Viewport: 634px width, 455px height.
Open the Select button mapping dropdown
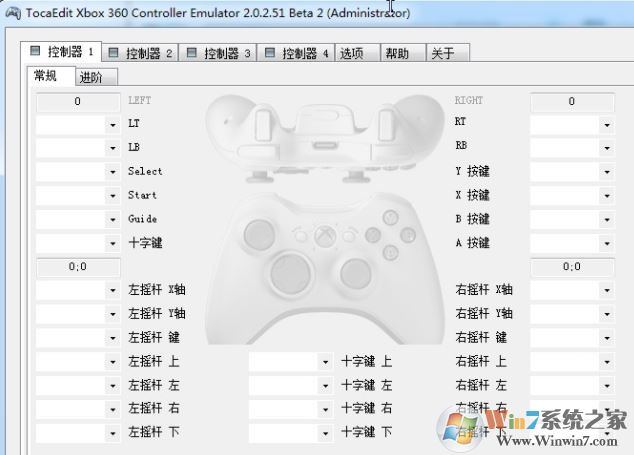pos(78,172)
